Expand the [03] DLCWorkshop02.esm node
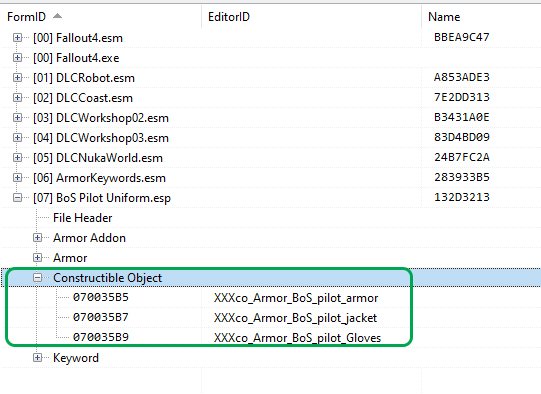Image resolution: width=541 pixels, height=394 pixels. coord(17,118)
